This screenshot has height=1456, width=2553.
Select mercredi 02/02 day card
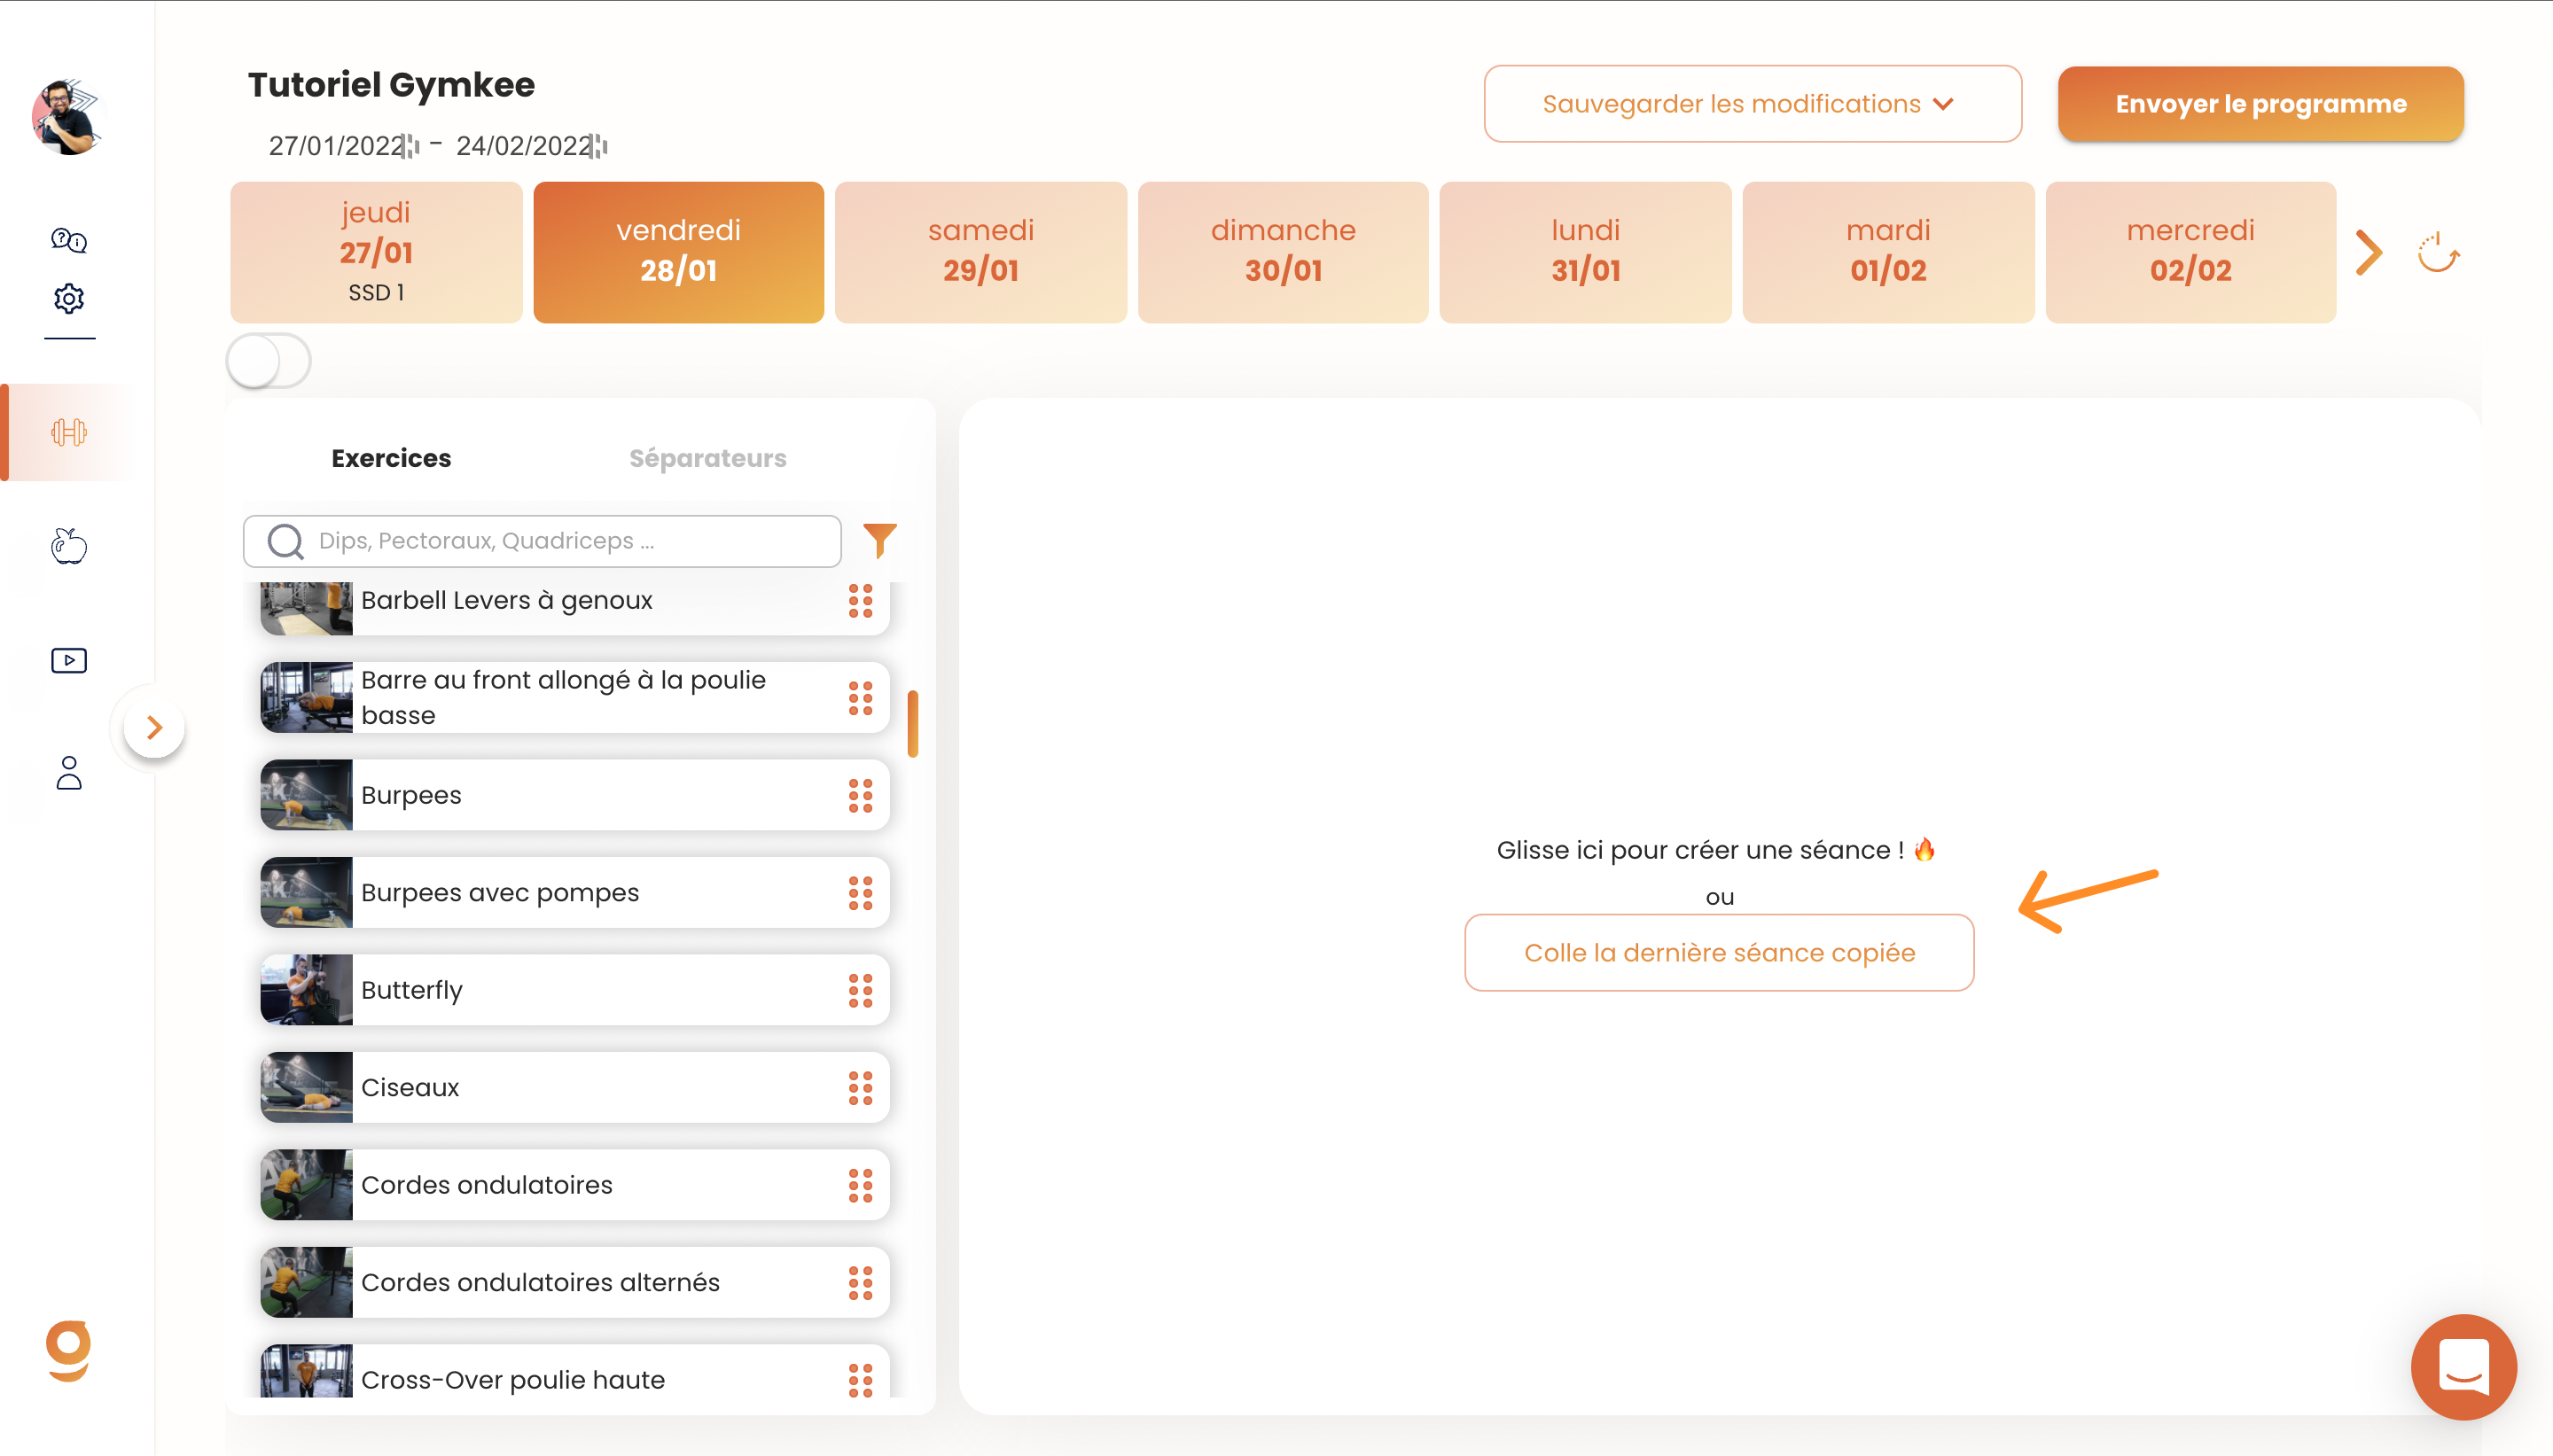(x=2191, y=252)
